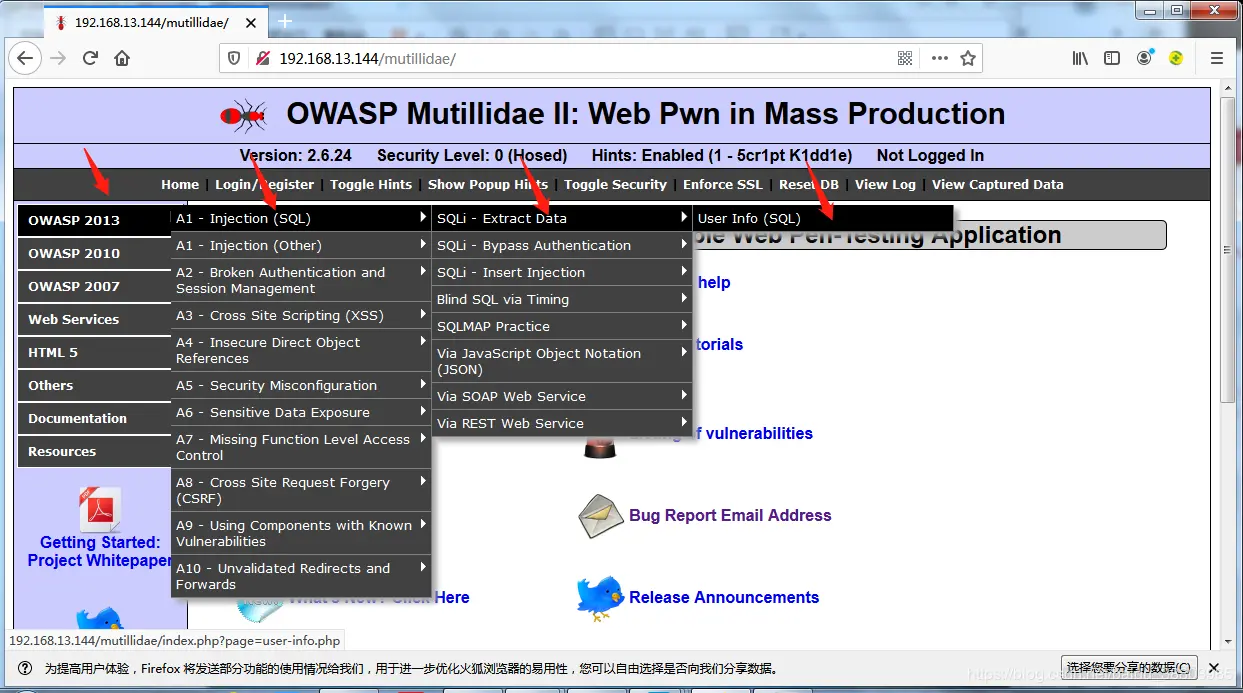The width and height of the screenshot is (1243, 693).
Task: Open View Captured Data link
Action: pos(998,184)
